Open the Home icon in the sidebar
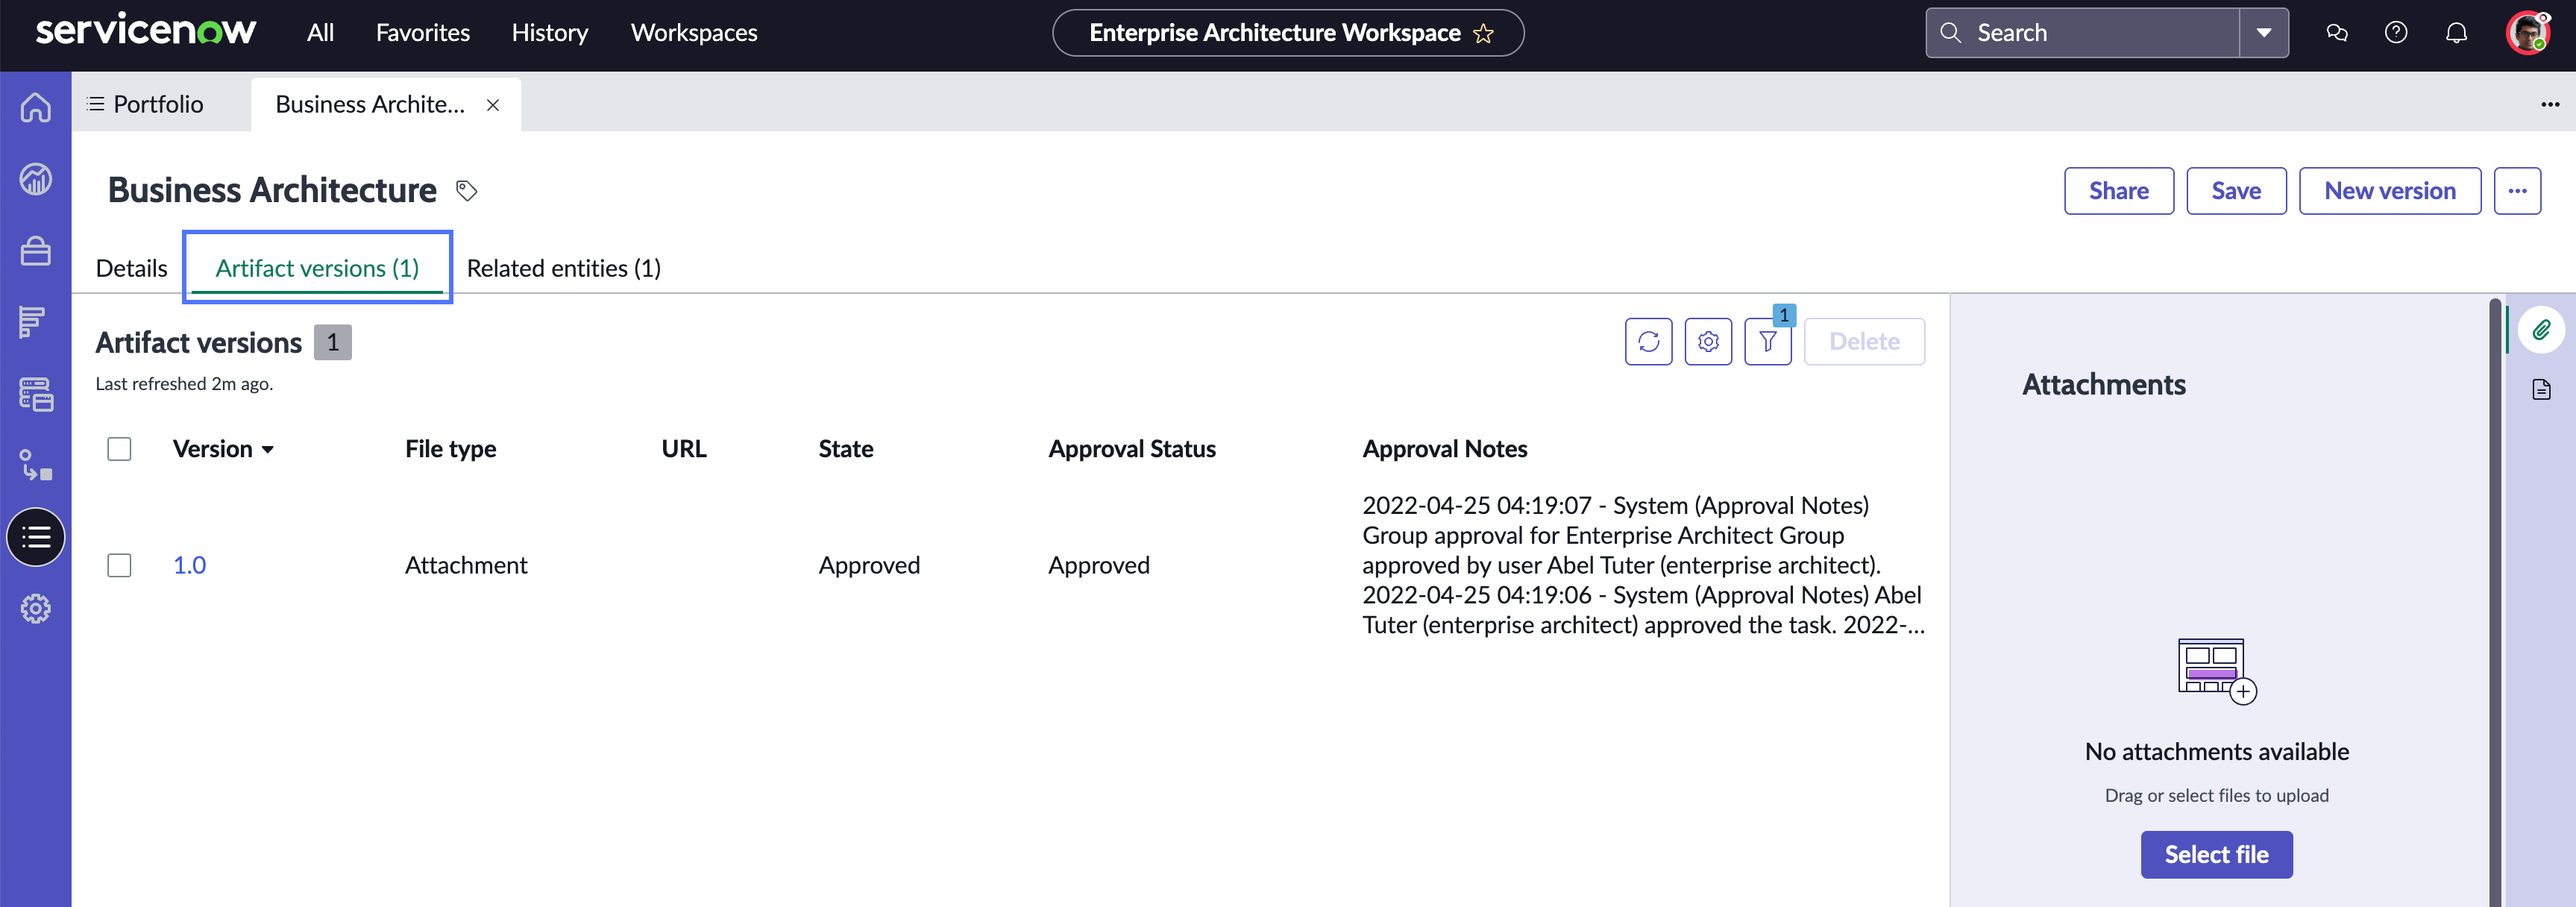This screenshot has height=907, width=2576. [x=36, y=107]
